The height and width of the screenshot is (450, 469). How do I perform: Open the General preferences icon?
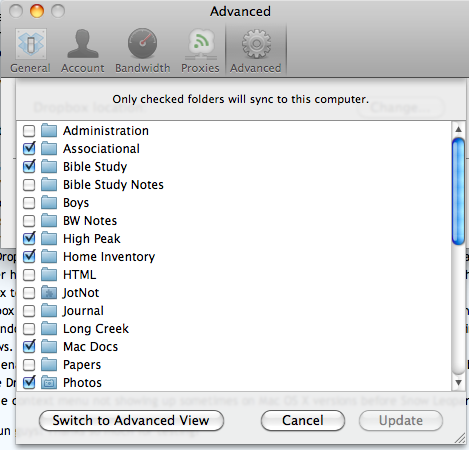[30, 44]
